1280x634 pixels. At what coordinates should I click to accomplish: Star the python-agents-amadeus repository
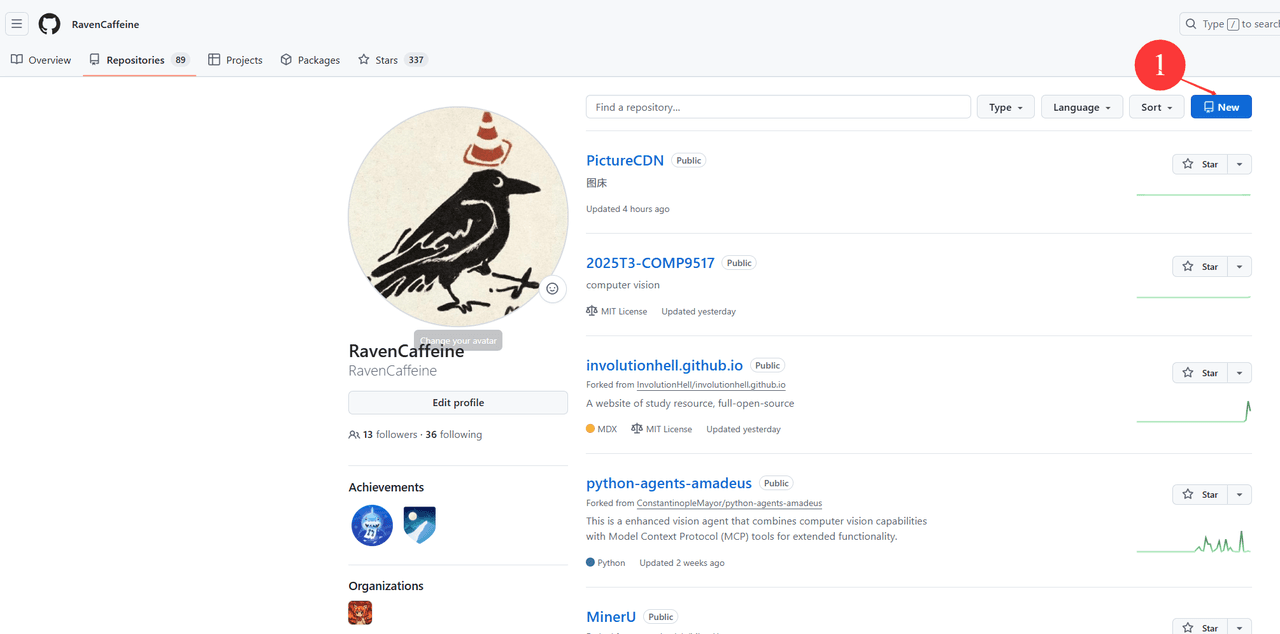[1199, 494]
